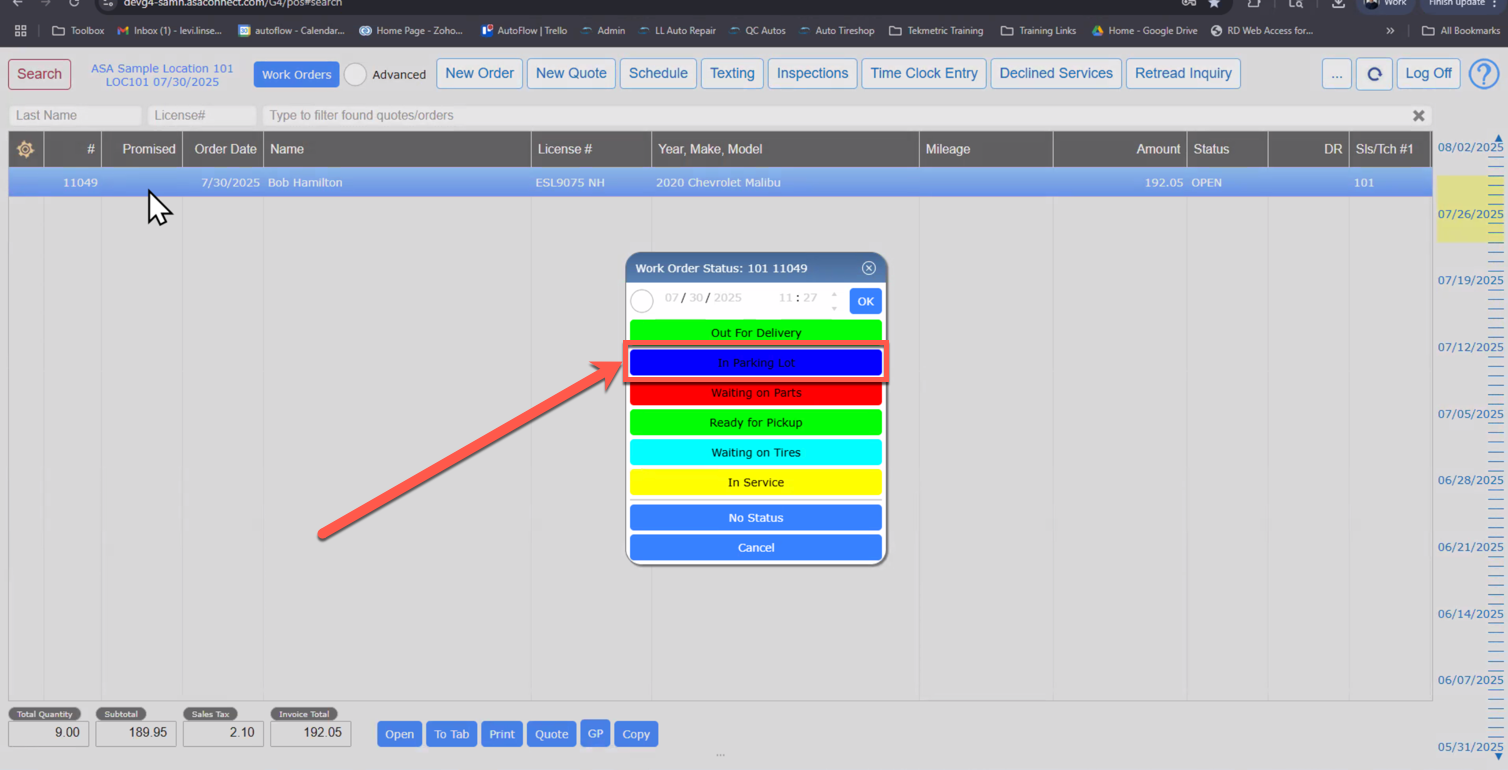Open the browser apps grid icon

pos(20,31)
